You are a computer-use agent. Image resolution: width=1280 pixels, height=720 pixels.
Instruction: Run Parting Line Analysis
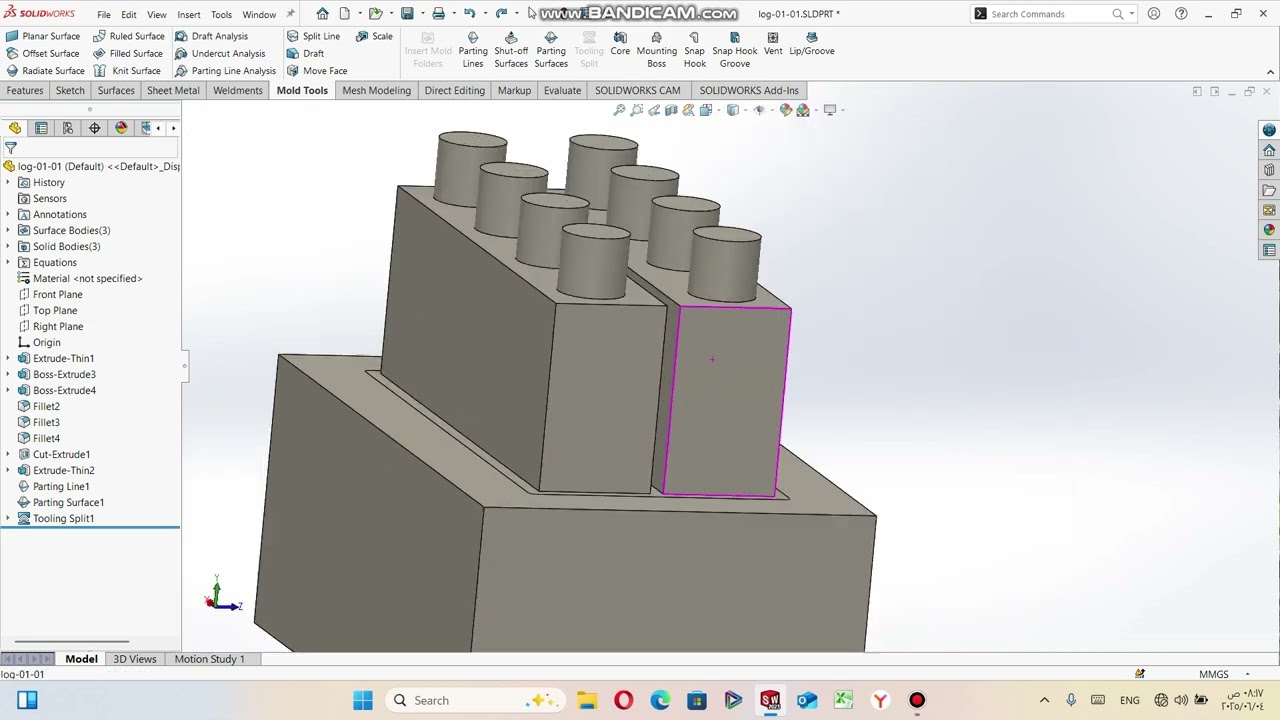225,71
